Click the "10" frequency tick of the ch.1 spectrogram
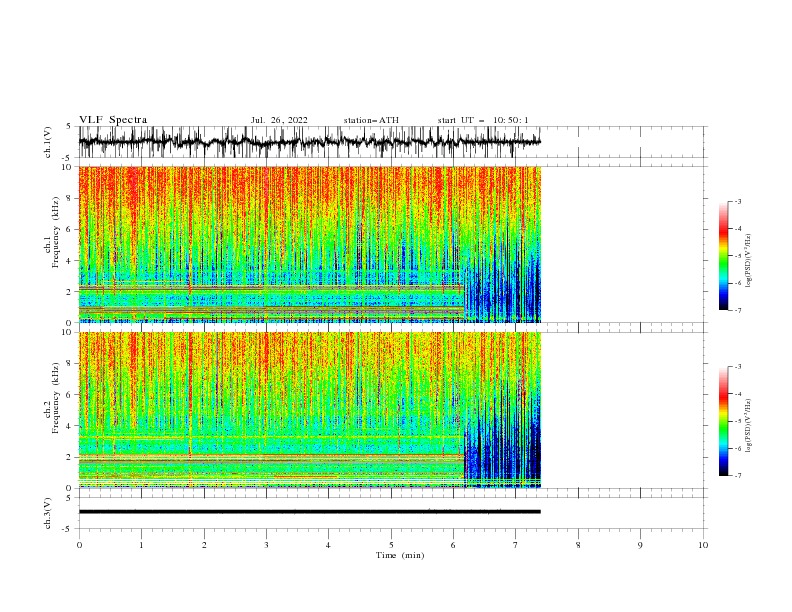792x612 pixels. 70,167
